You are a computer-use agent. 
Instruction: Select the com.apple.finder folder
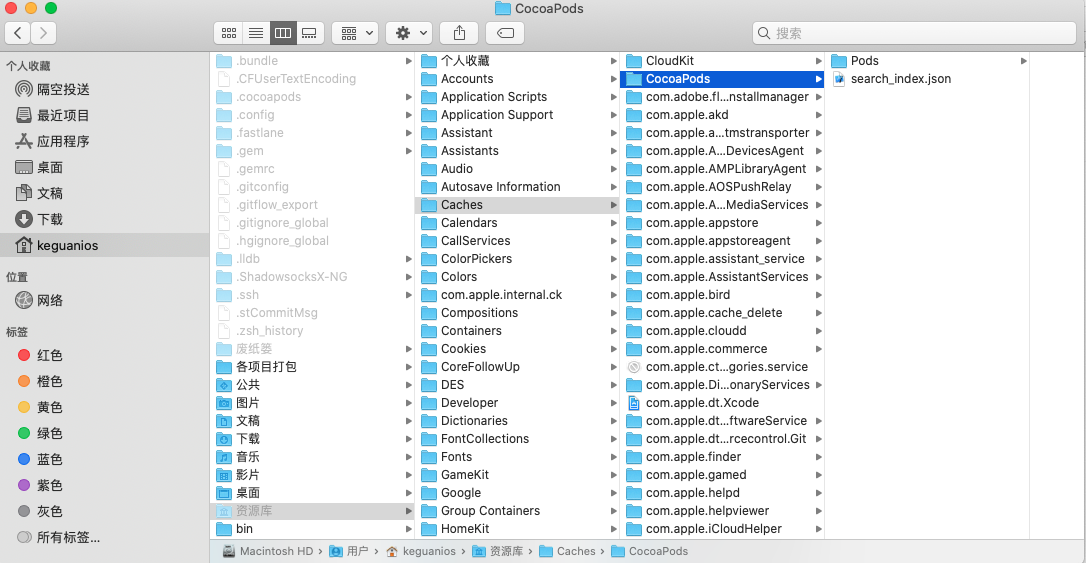[722, 457]
